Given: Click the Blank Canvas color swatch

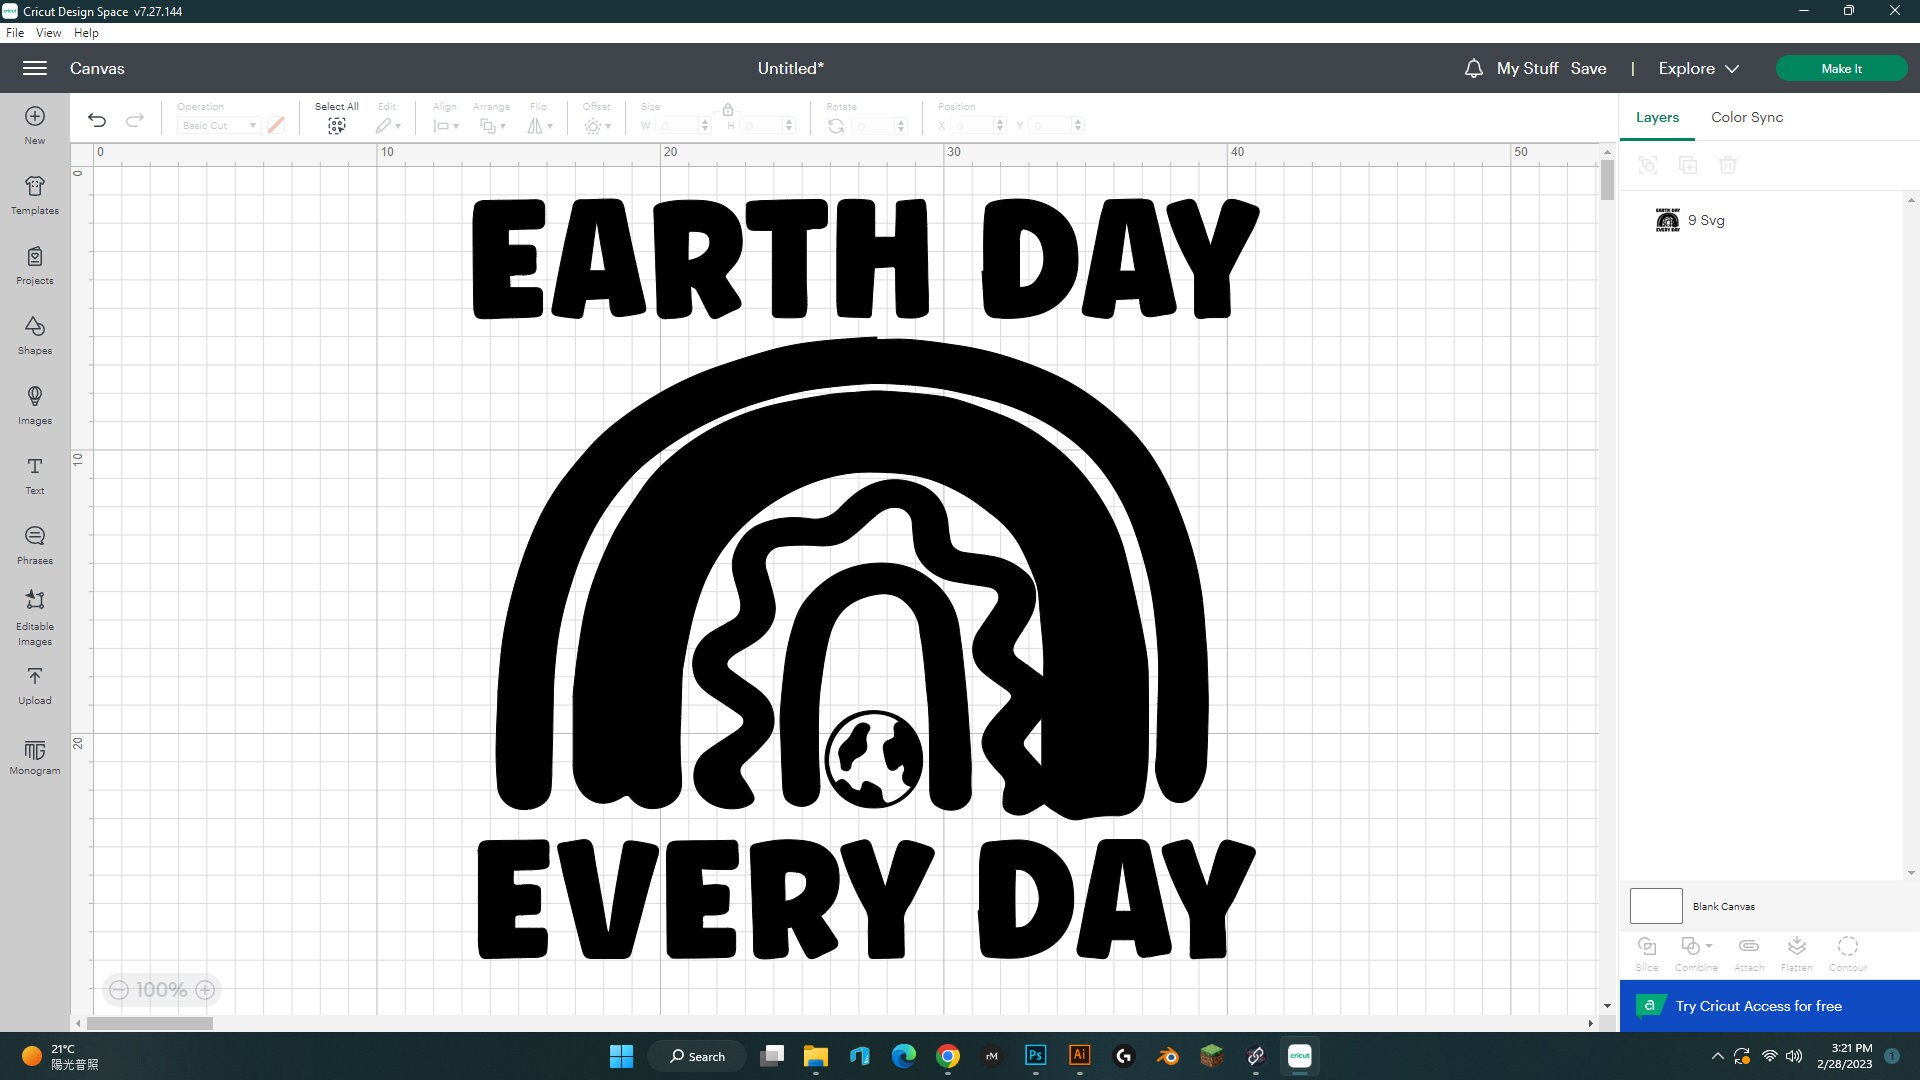Looking at the screenshot, I should (1655, 906).
